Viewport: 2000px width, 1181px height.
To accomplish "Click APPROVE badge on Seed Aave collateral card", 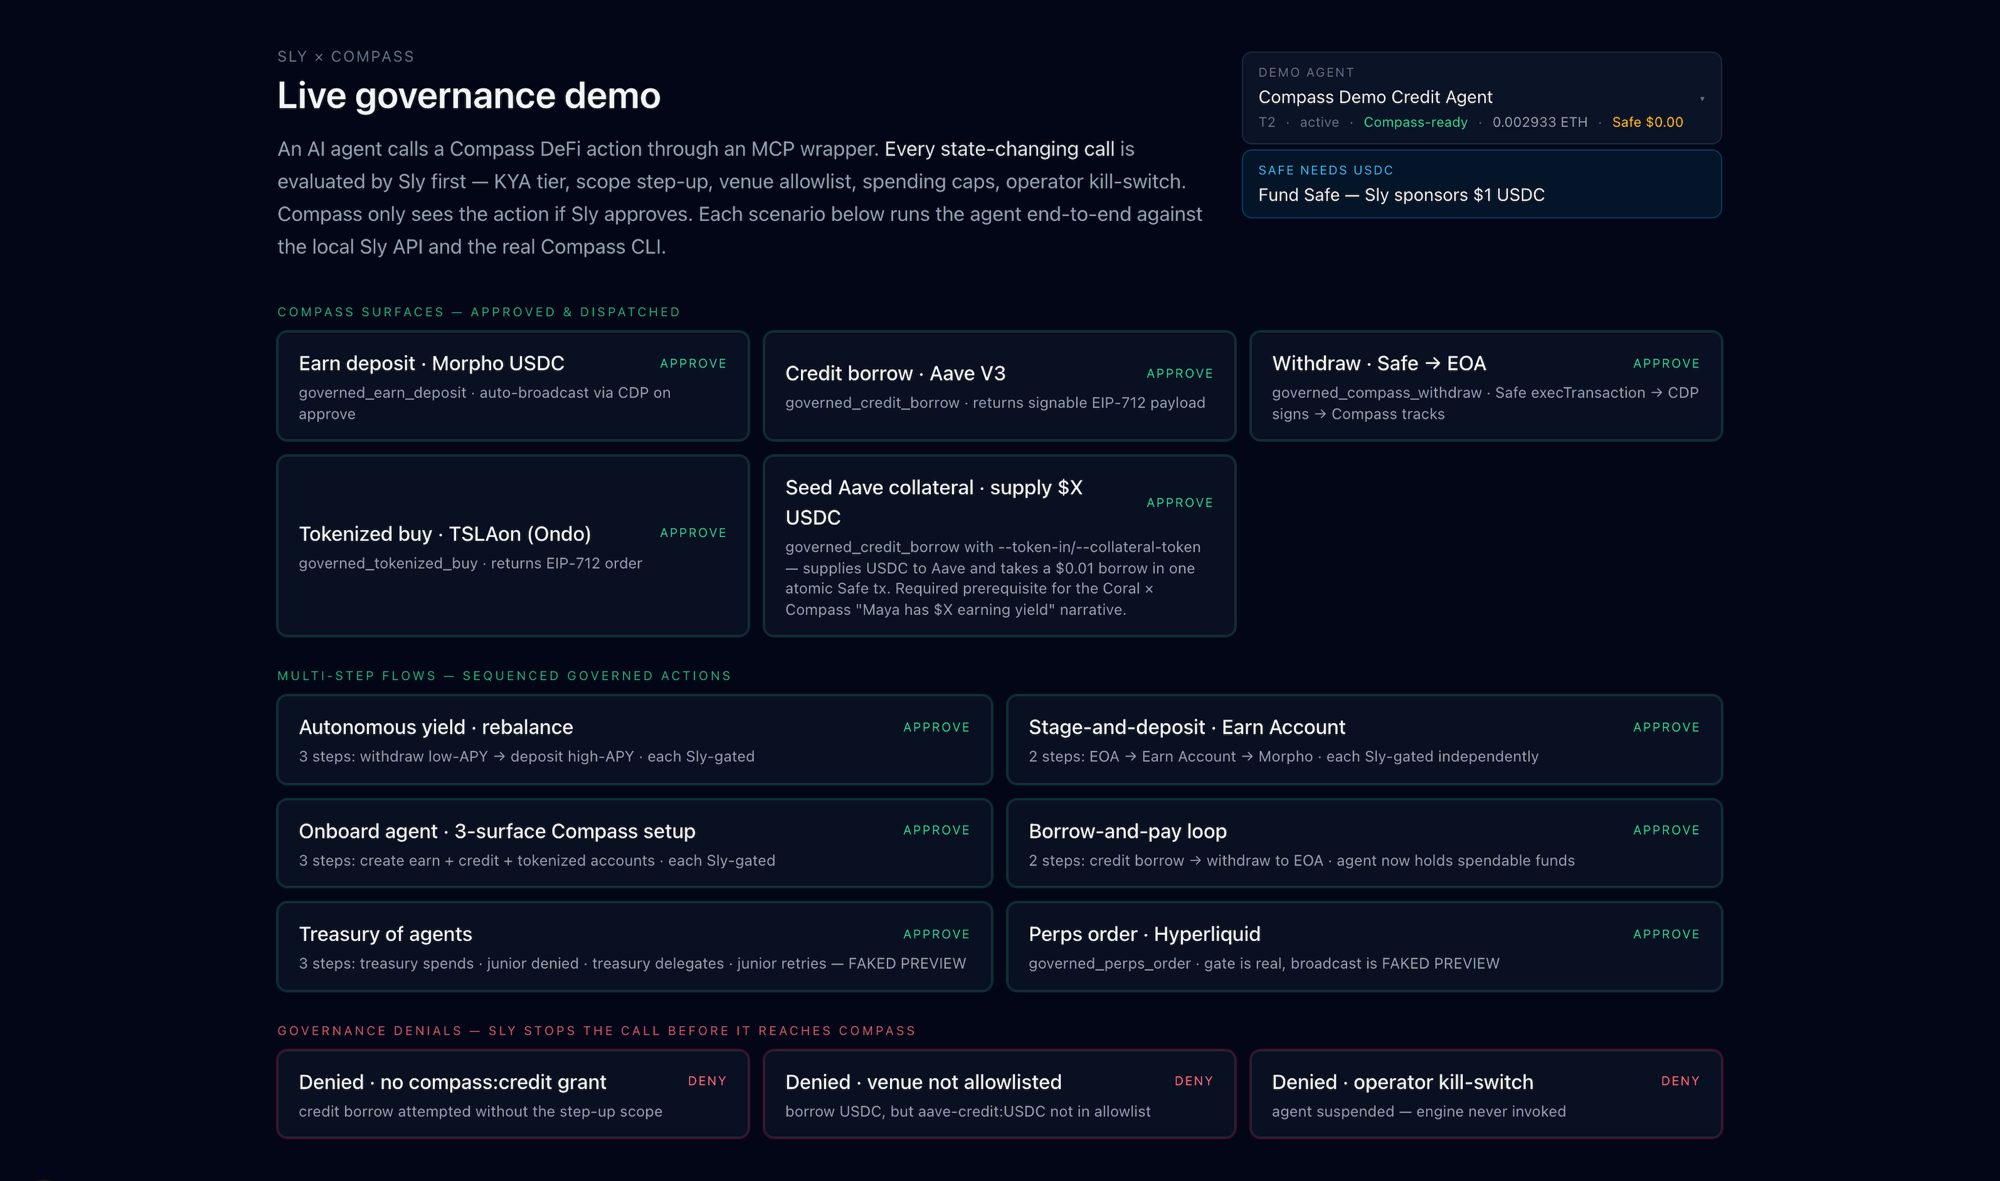I will [x=1179, y=503].
